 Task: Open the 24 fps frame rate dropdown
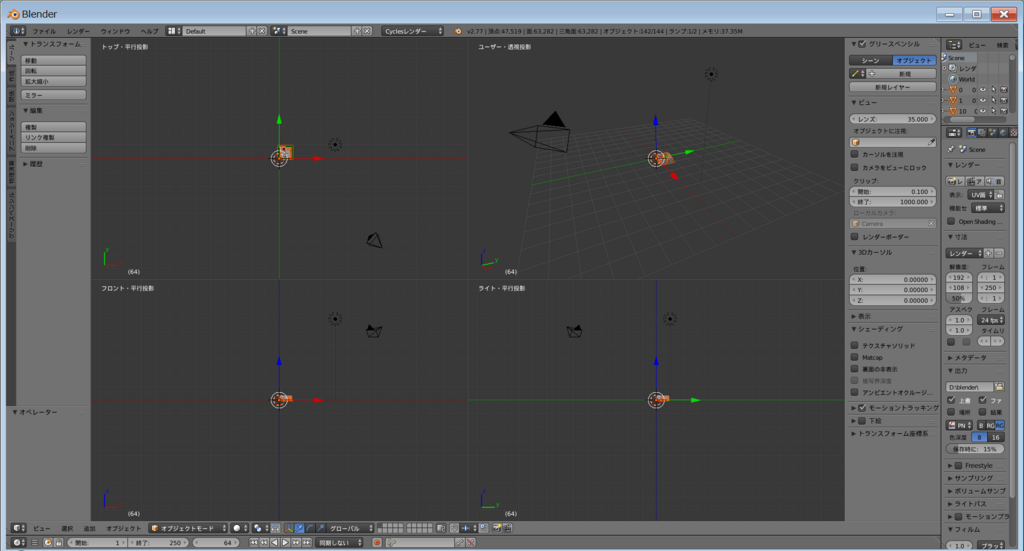pos(991,320)
